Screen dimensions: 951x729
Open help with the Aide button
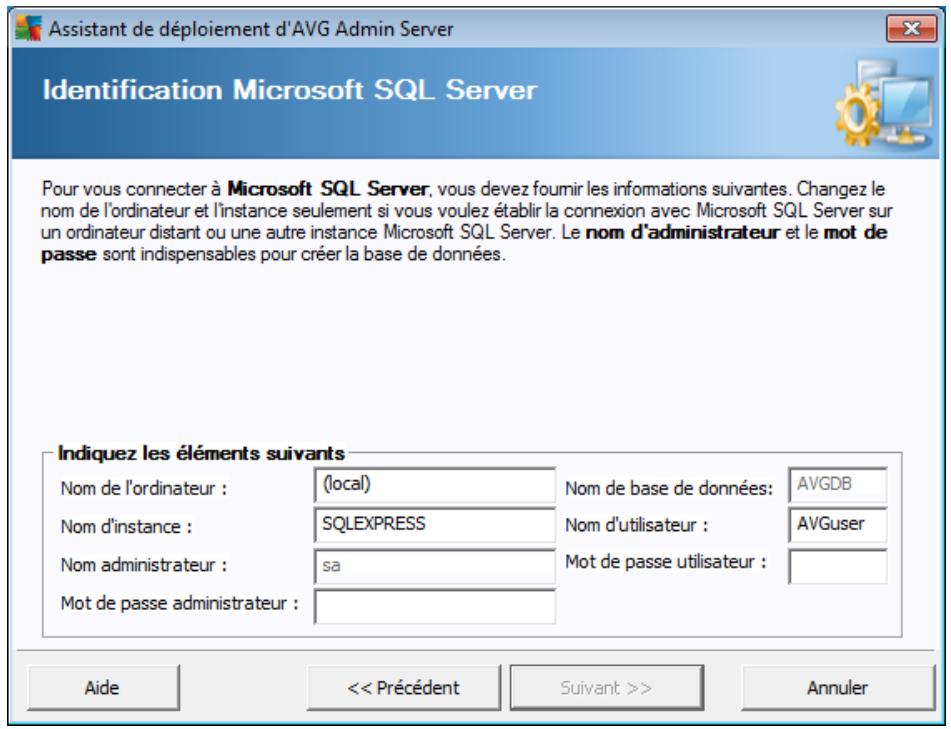tap(103, 688)
